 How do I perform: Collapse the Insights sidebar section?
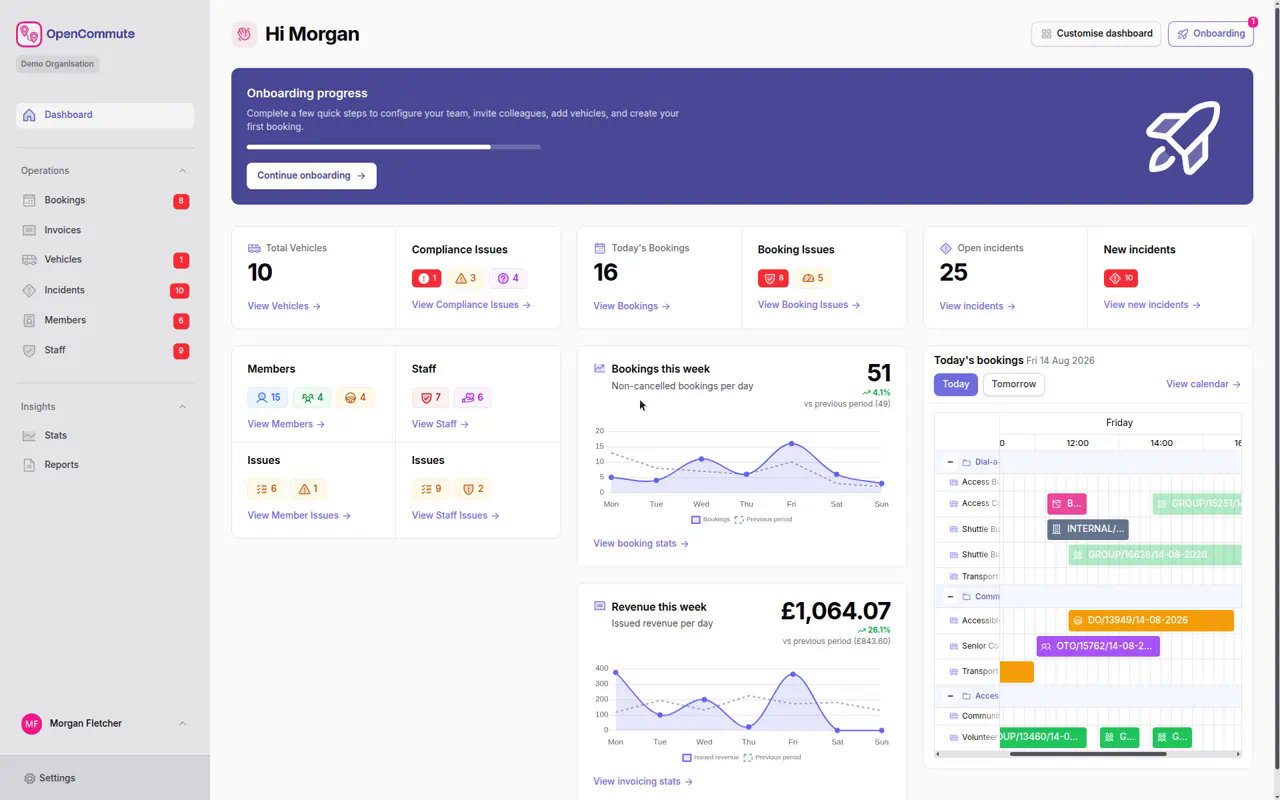182,407
